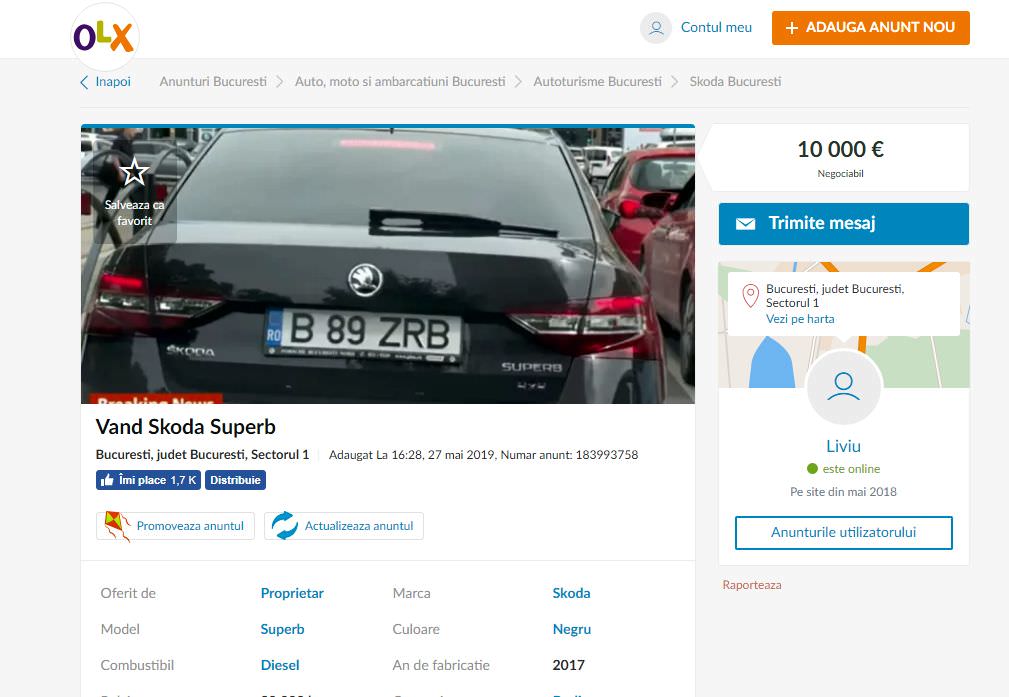Open the Autoturisme Bucuresti breadcrumb
This screenshot has height=697, width=1009.
coord(597,82)
